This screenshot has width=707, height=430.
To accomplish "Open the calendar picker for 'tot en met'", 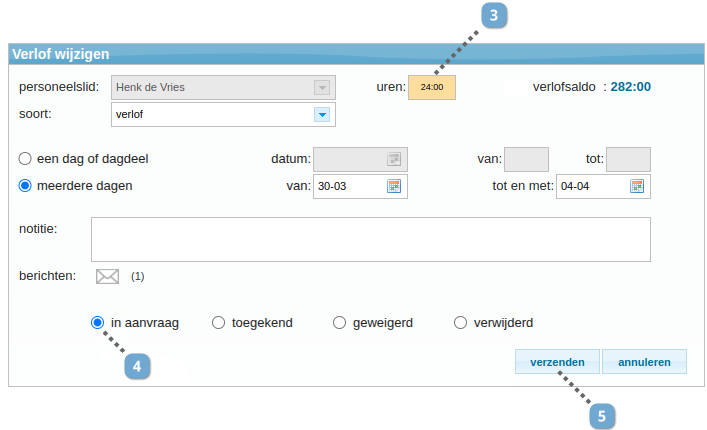I will click(637, 186).
